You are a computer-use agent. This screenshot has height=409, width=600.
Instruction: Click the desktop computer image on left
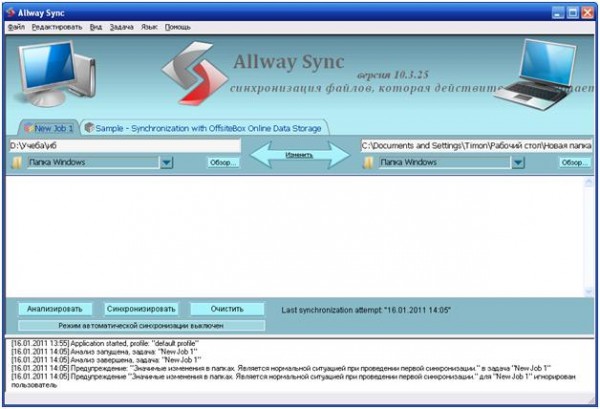(55, 73)
